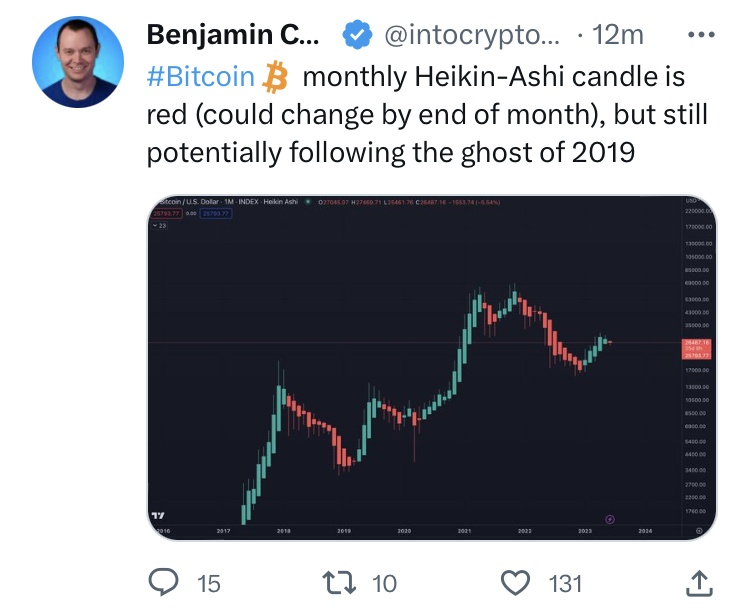Click the Benjamin C... display name
The width and height of the screenshot is (750, 614).
tap(235, 35)
